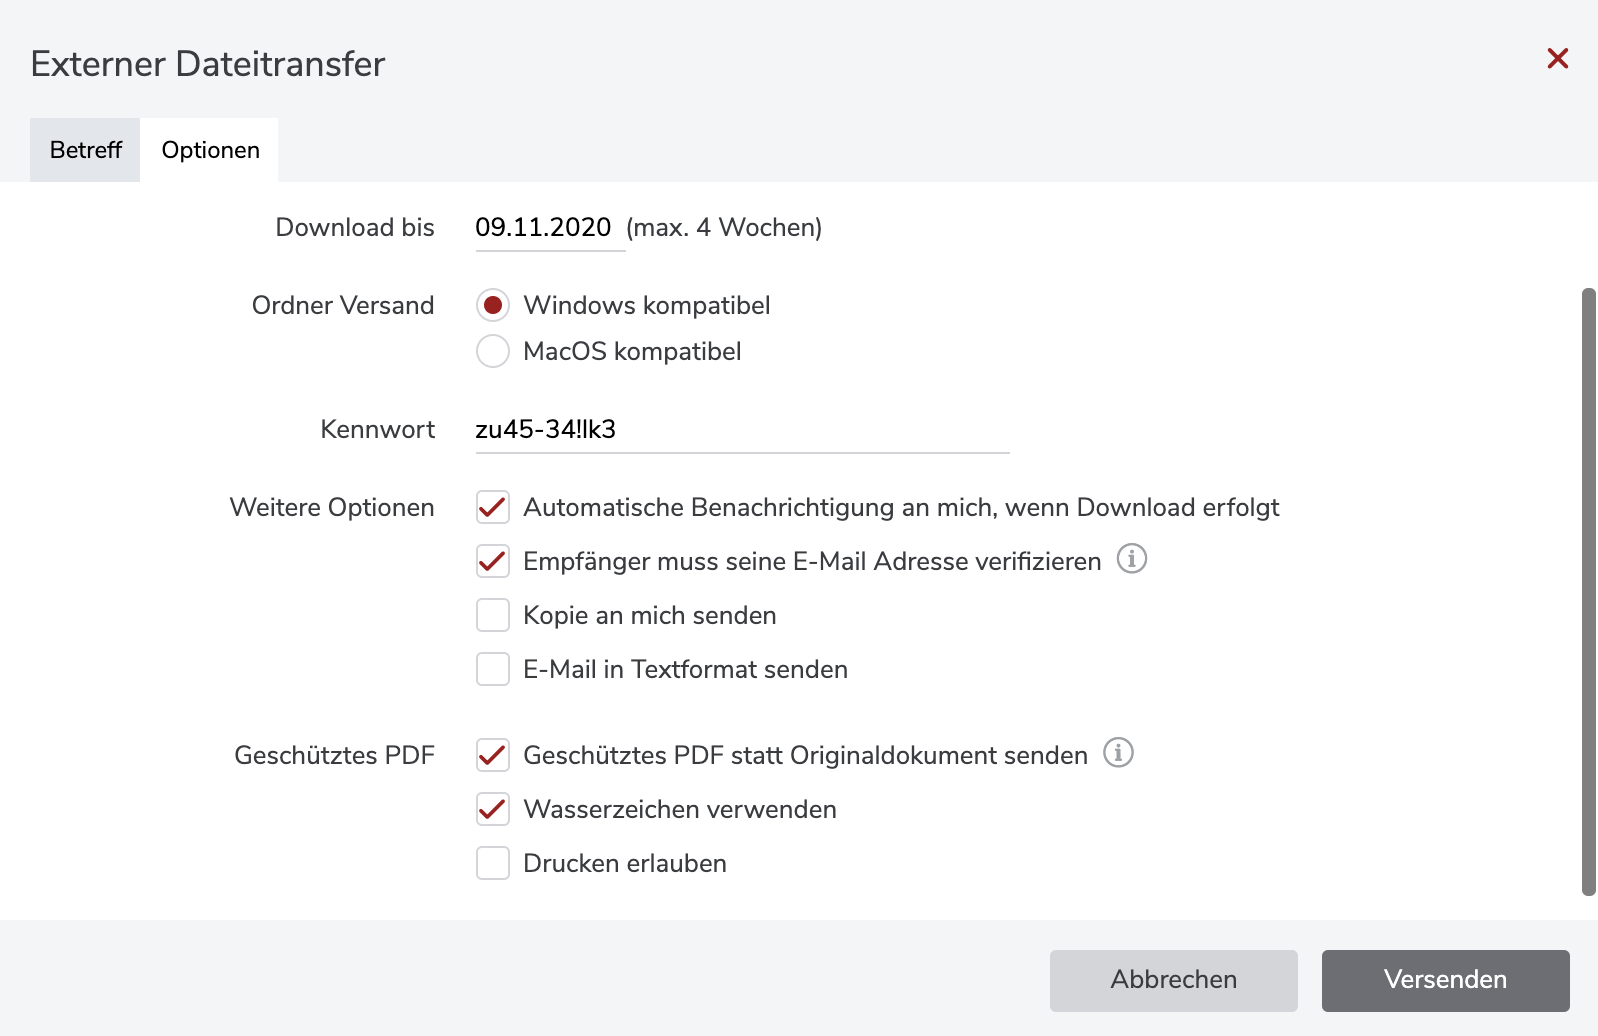Select MacOS kompatibel radio button
Screen dimensions: 1598x1036
(493, 351)
